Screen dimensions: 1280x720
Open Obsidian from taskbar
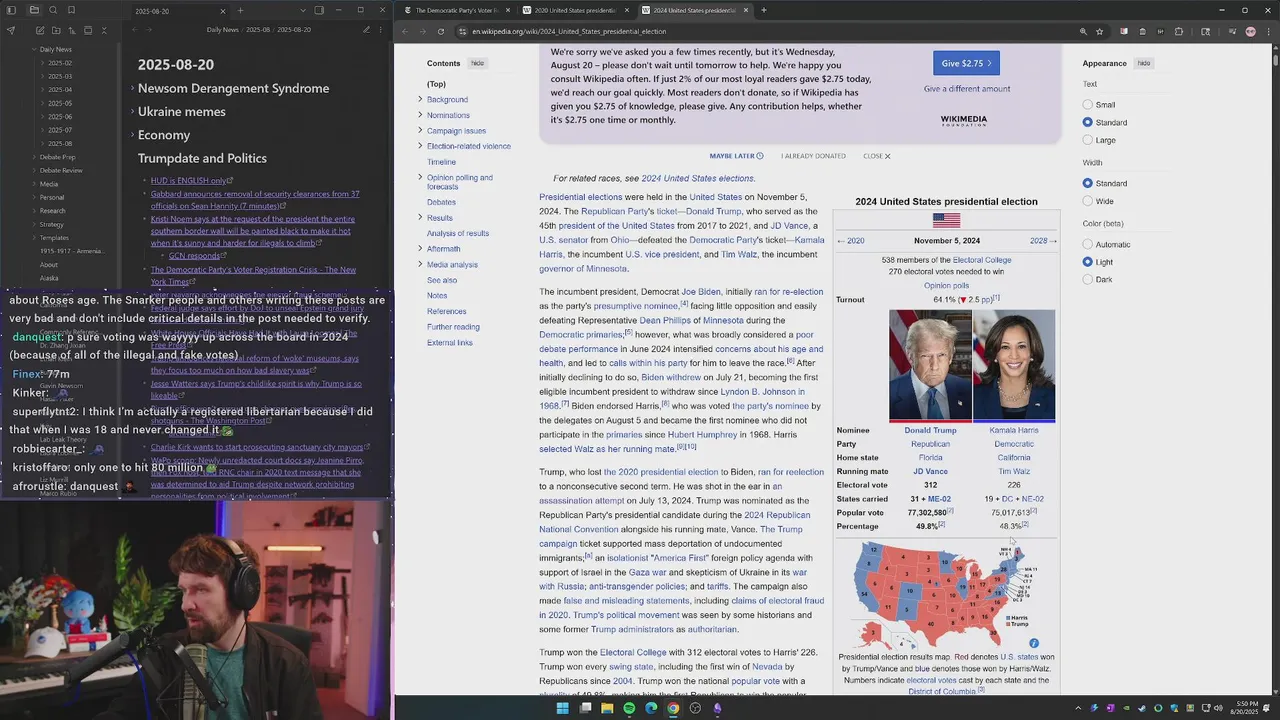click(717, 708)
